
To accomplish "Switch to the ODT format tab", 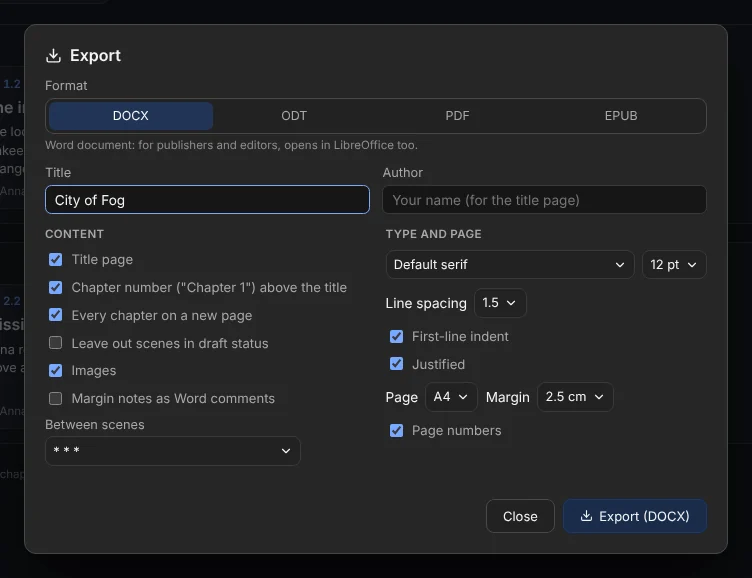I will click(294, 116).
